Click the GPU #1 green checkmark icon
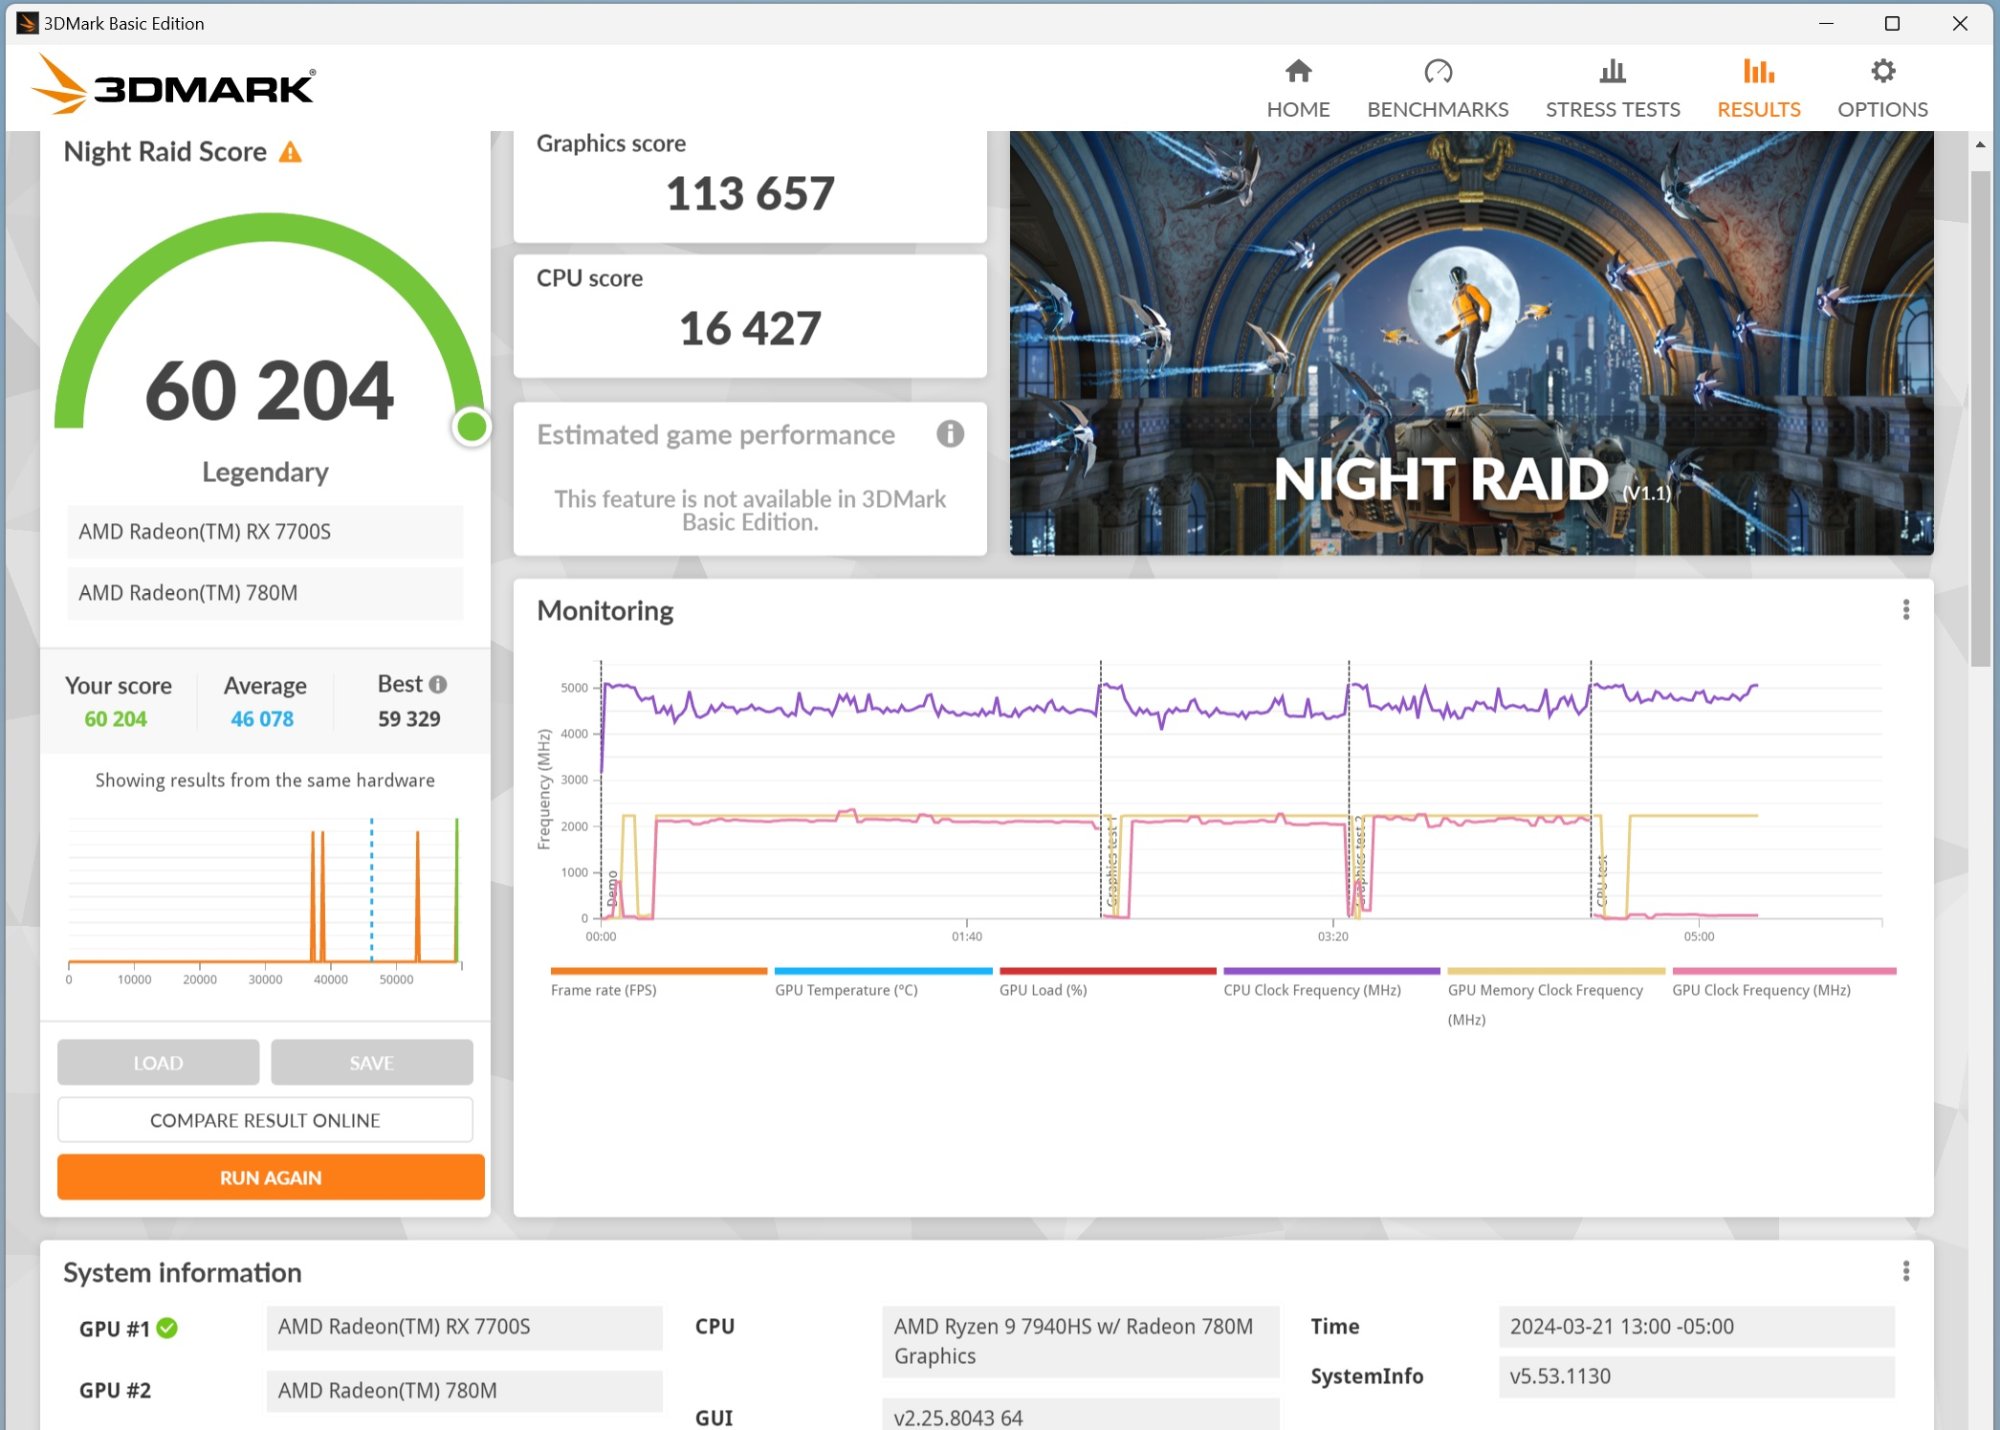2000x1430 pixels. (x=167, y=1328)
